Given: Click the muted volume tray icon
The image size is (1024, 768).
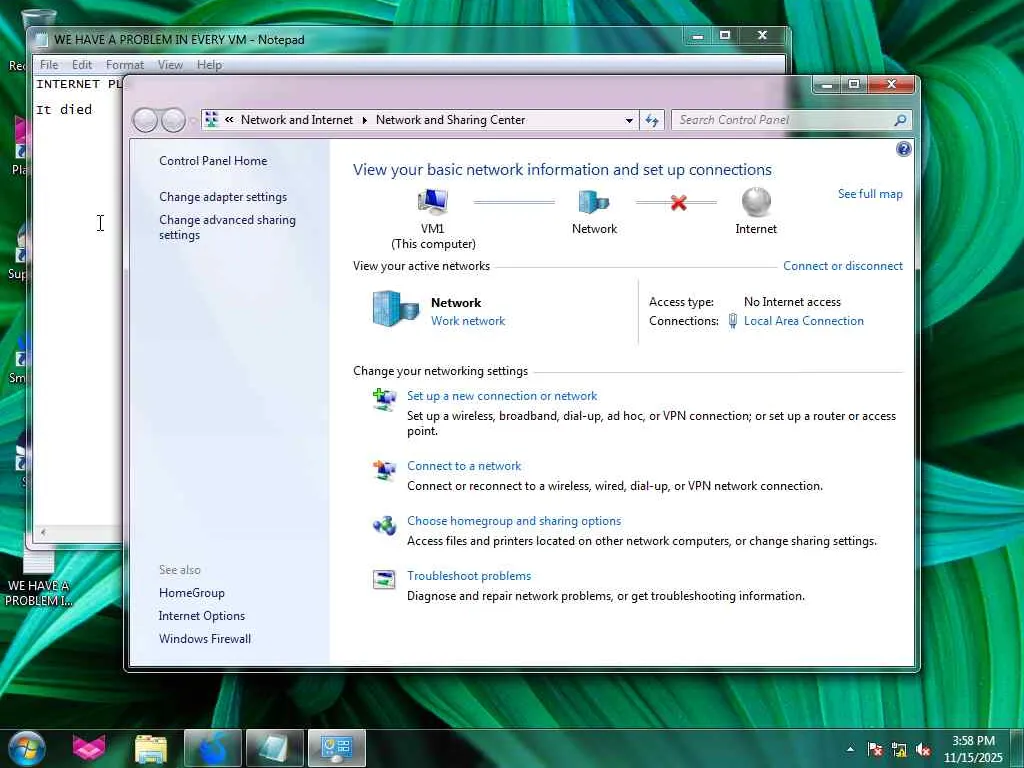Looking at the screenshot, I should [x=923, y=750].
